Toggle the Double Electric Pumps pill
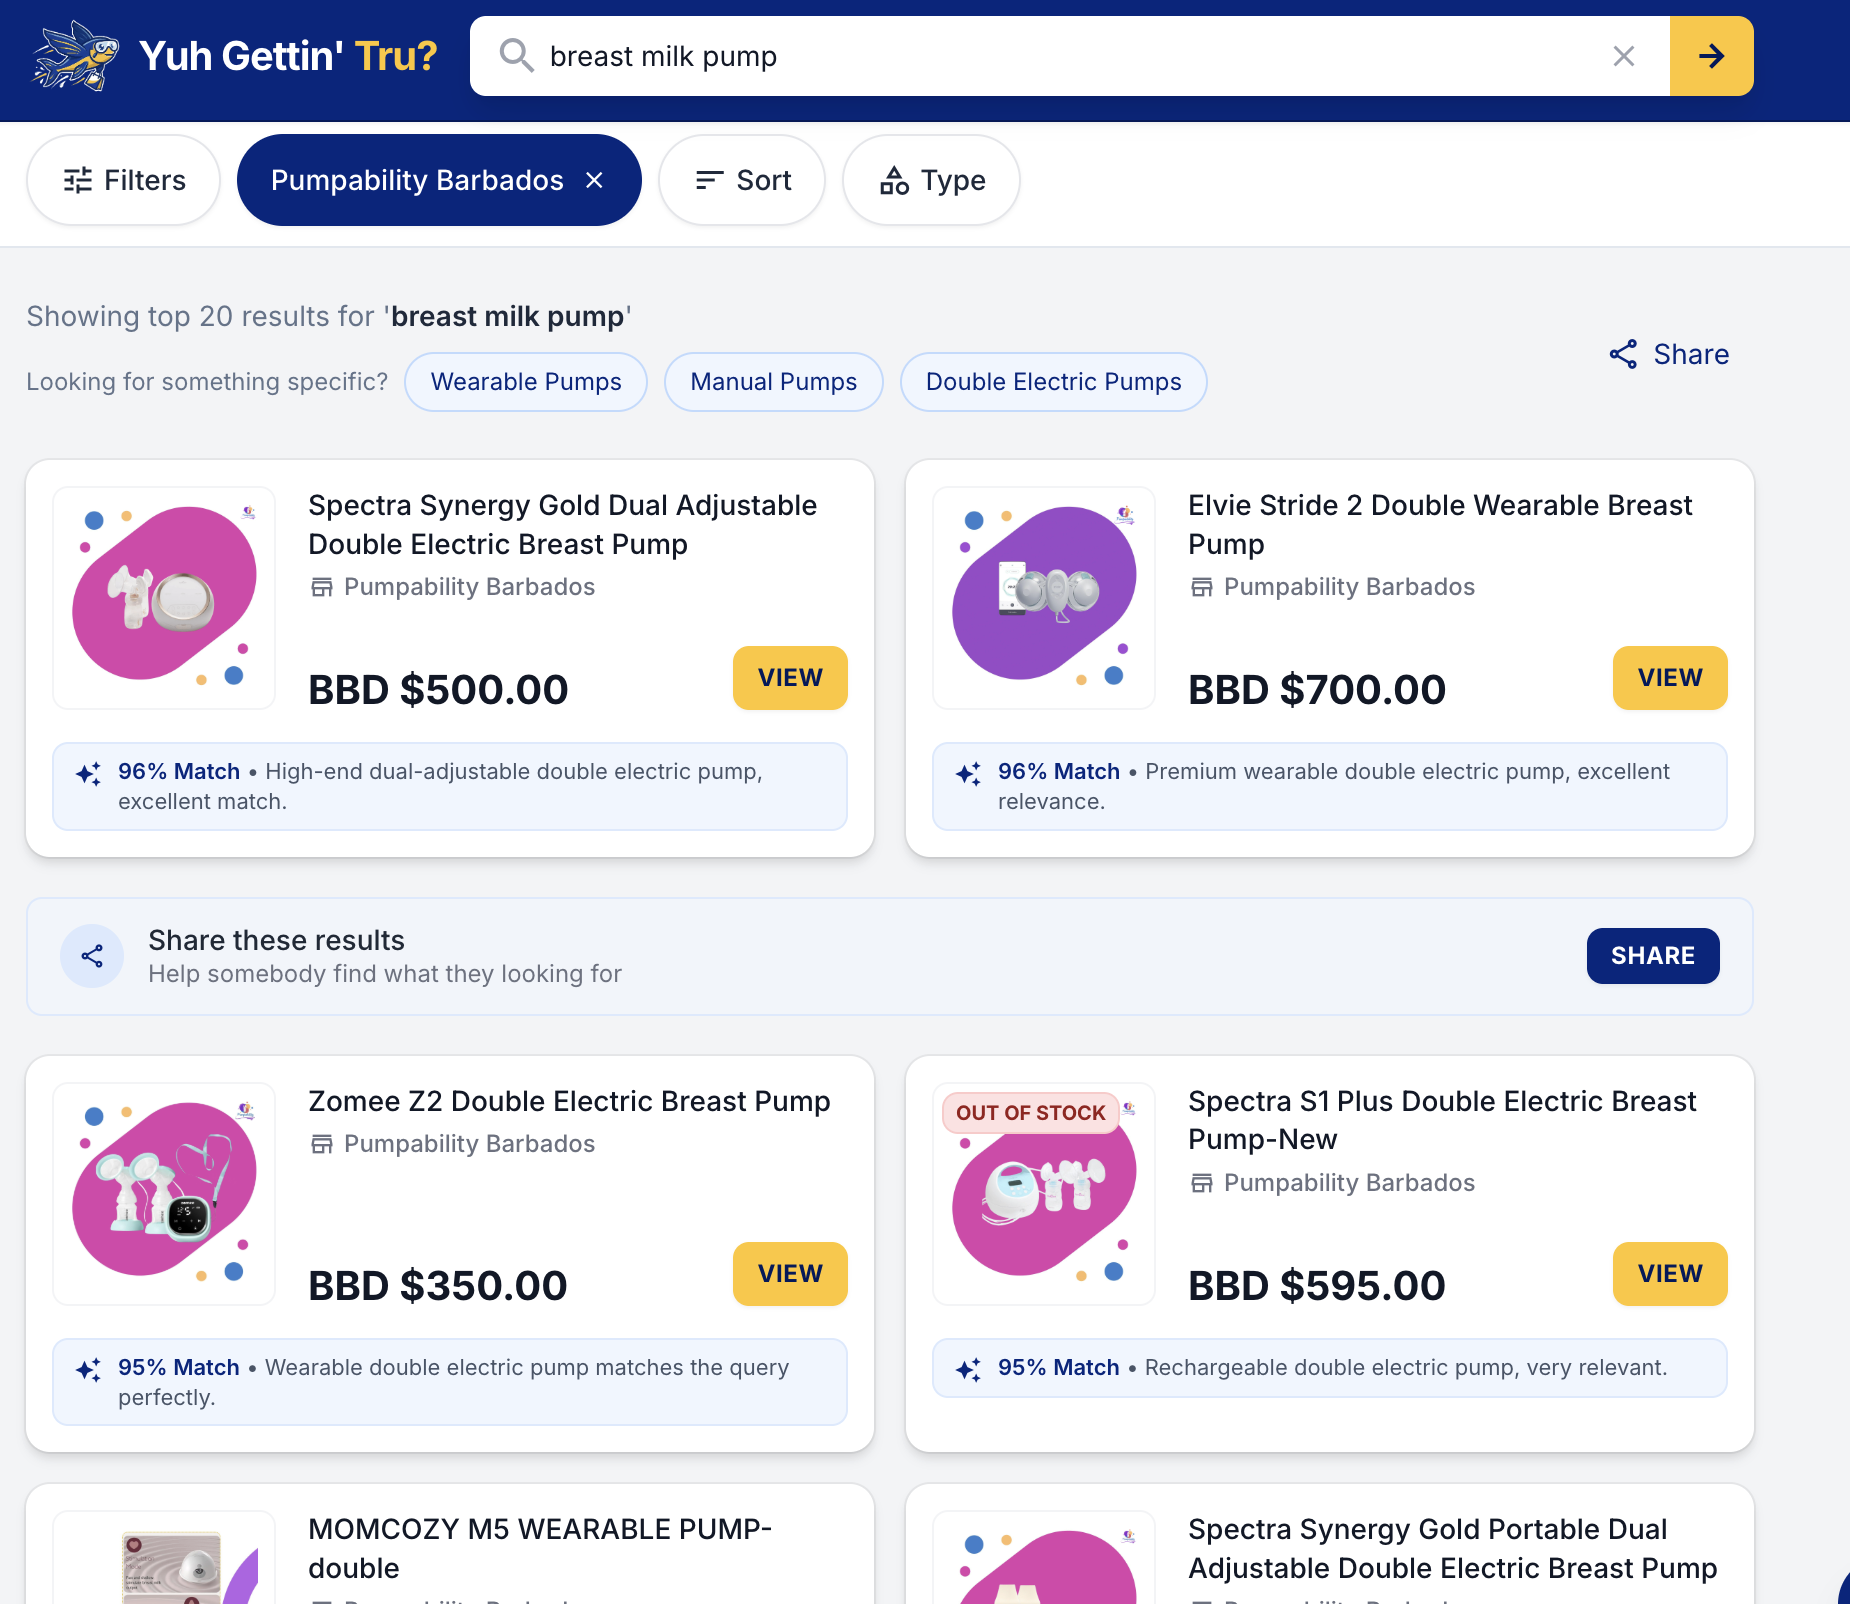This screenshot has width=1850, height=1604. (x=1053, y=381)
